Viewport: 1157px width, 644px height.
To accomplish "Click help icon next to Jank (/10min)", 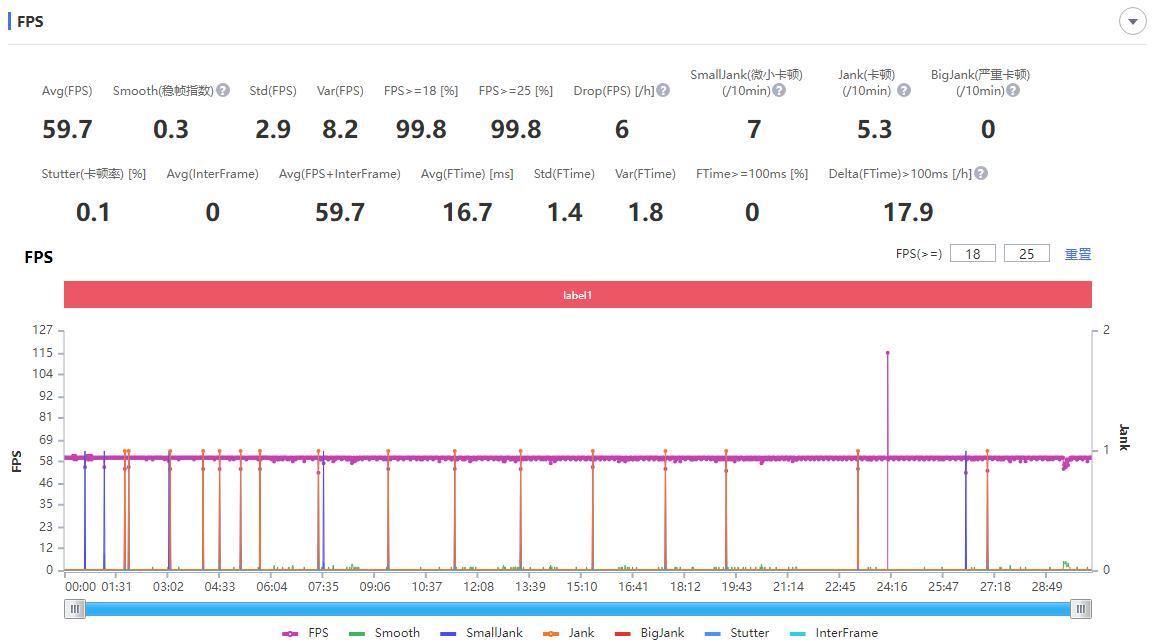I will pyautogui.click(x=904, y=90).
